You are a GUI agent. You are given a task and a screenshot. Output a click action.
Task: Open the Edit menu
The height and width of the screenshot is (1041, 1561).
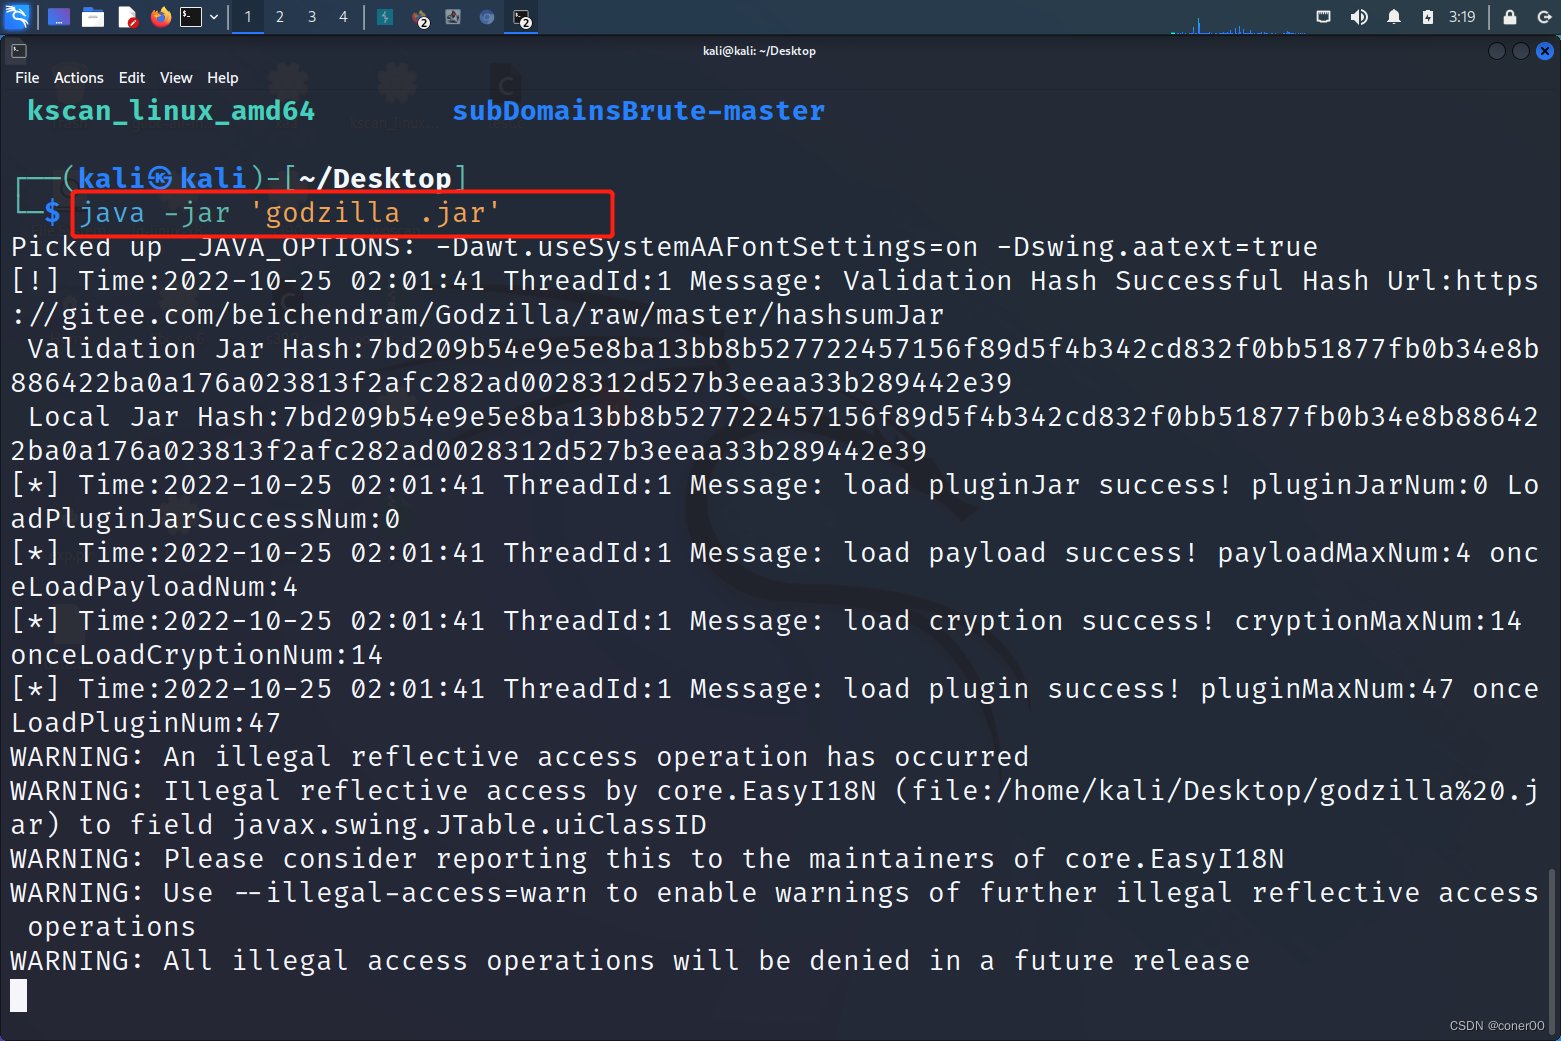(132, 78)
